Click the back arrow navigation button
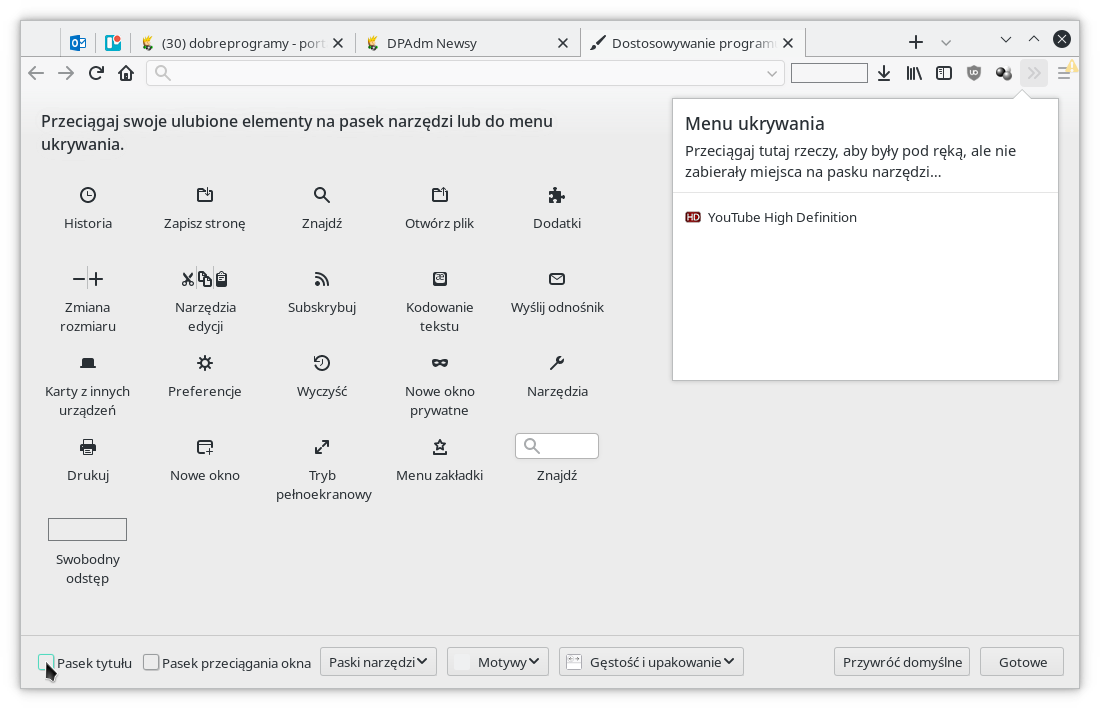Image resolution: width=1100 pixels, height=709 pixels. 36,73
